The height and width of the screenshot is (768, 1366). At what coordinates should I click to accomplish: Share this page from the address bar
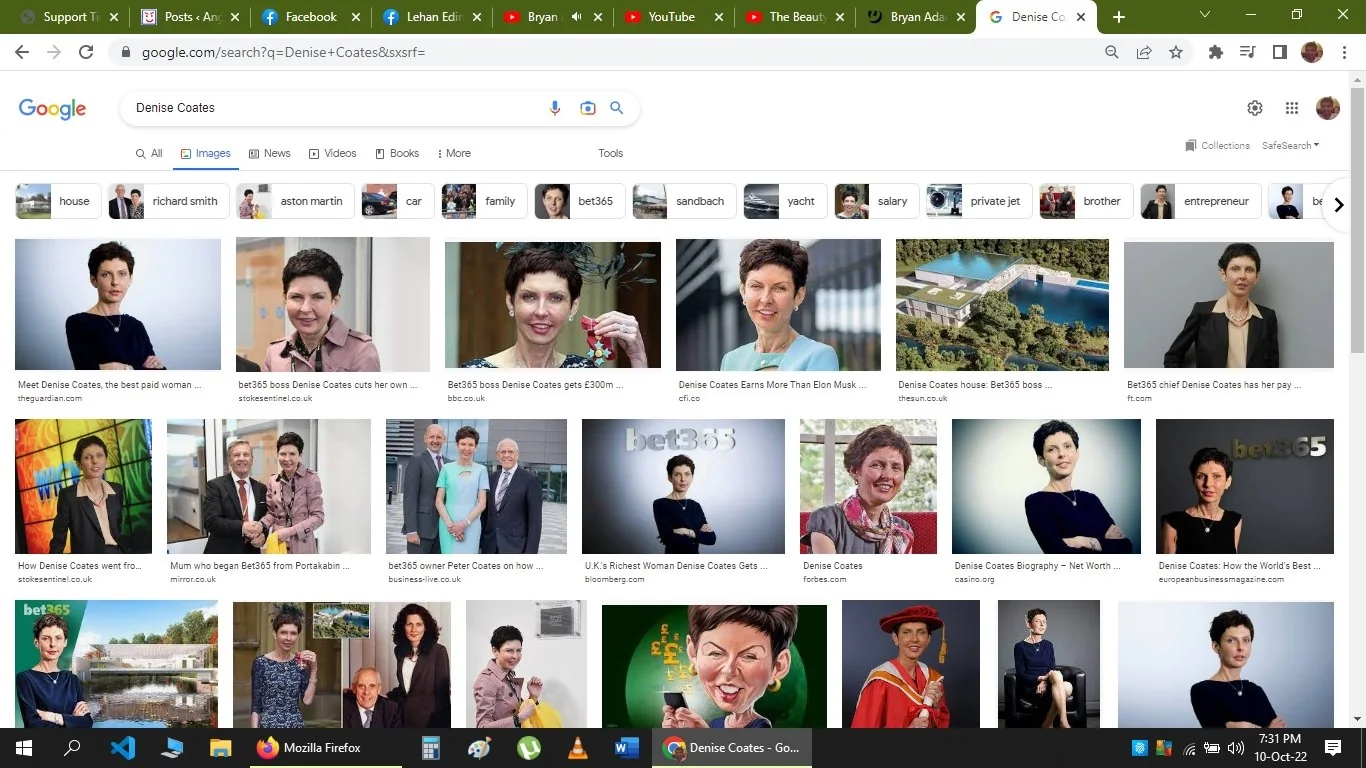pyautogui.click(x=1144, y=52)
